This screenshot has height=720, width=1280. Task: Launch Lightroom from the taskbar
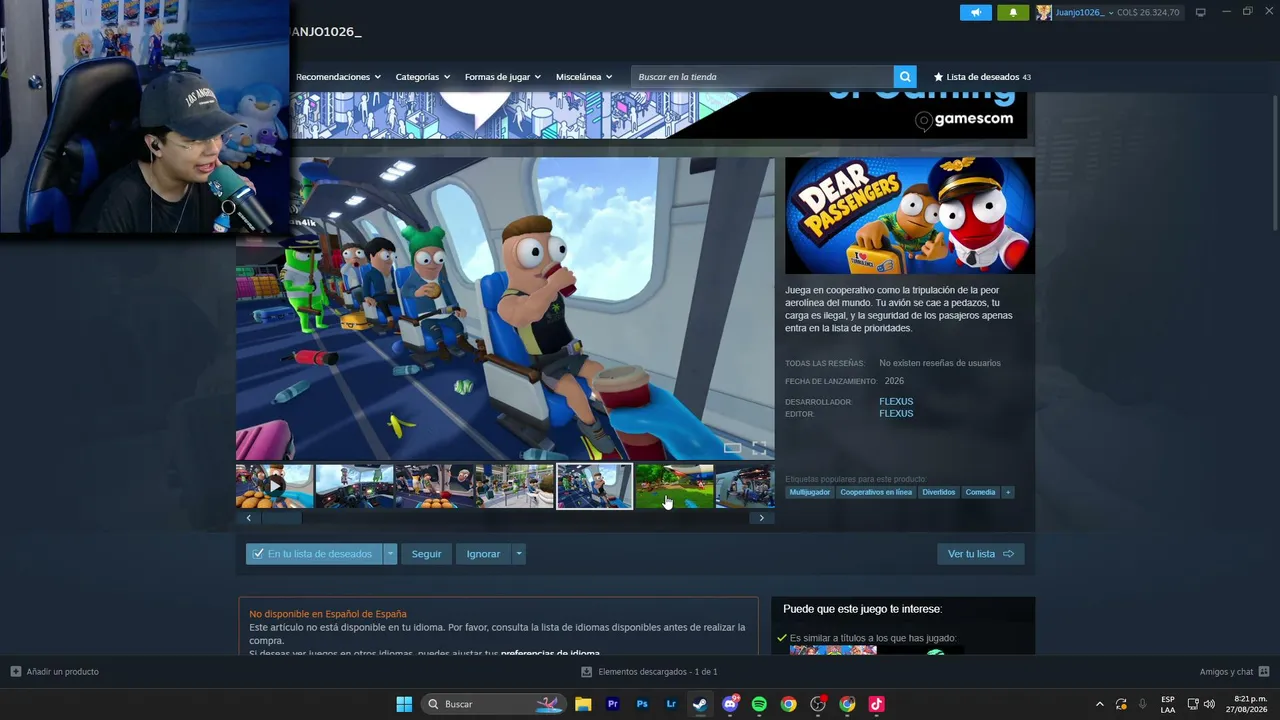(x=671, y=704)
